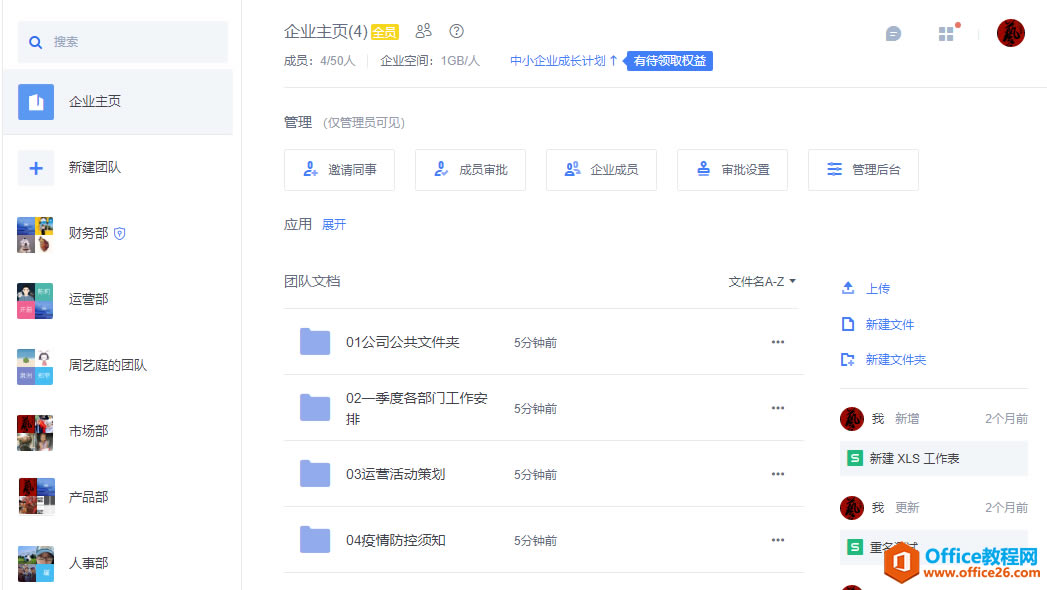Viewport: 1047px width, 590px height.
Task: Click the 新建团队 plus button
Action: [x=36, y=168]
